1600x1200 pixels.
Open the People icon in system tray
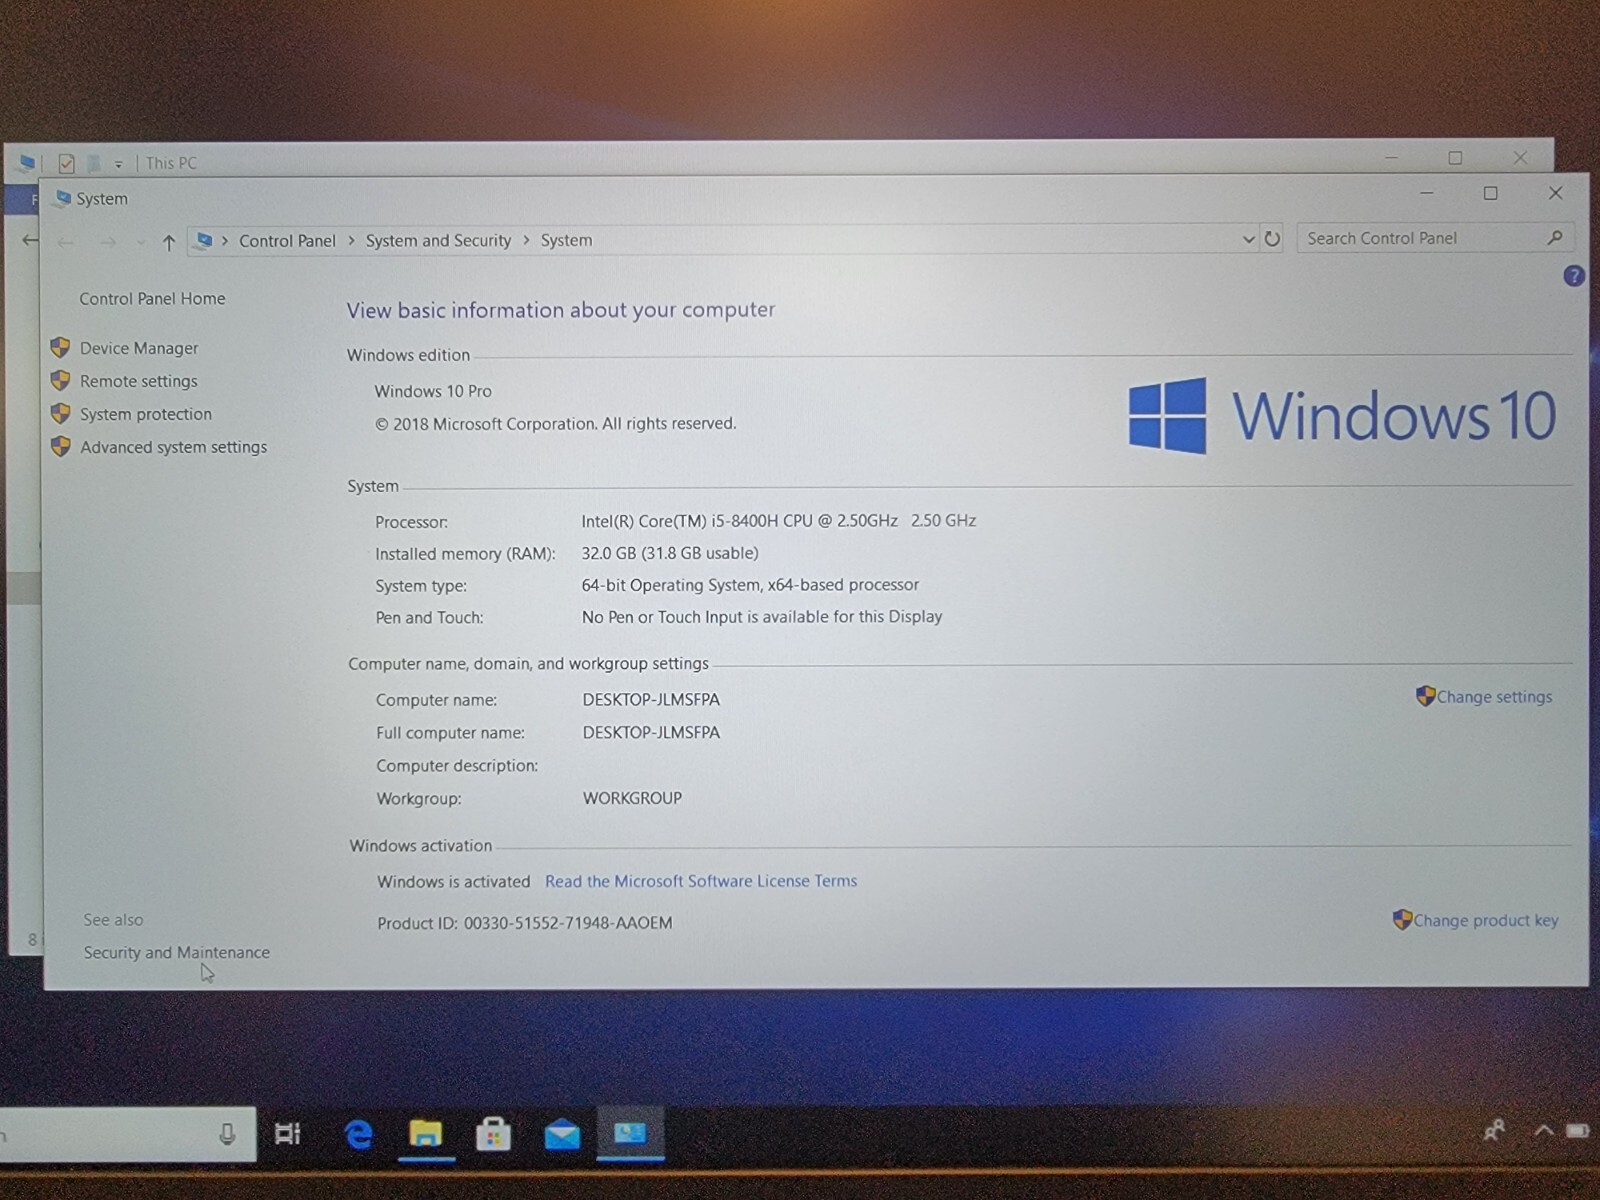1495,1131
